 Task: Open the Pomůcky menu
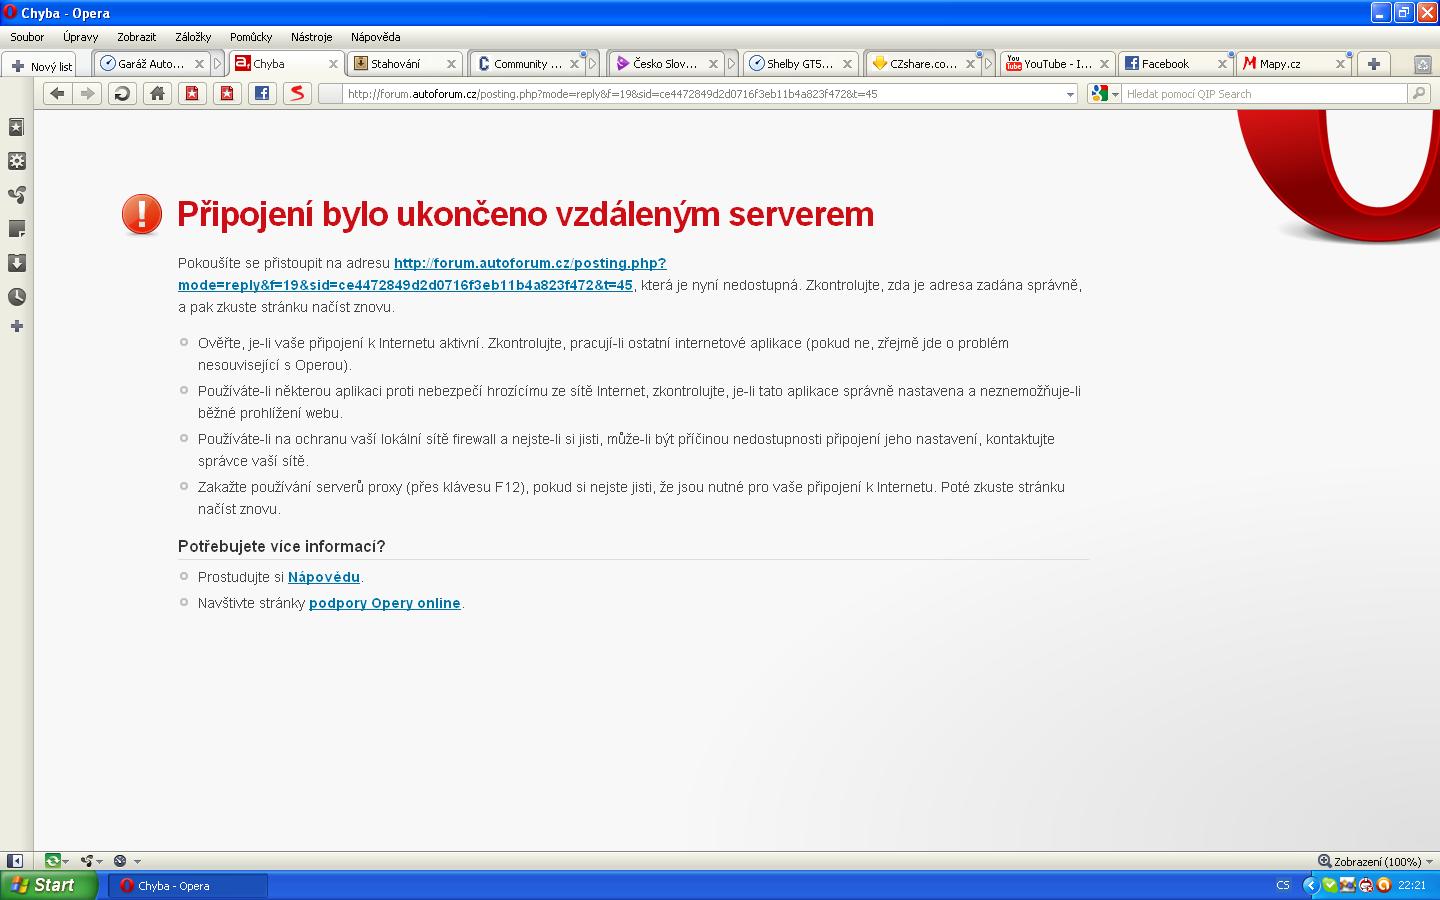[x=251, y=37]
